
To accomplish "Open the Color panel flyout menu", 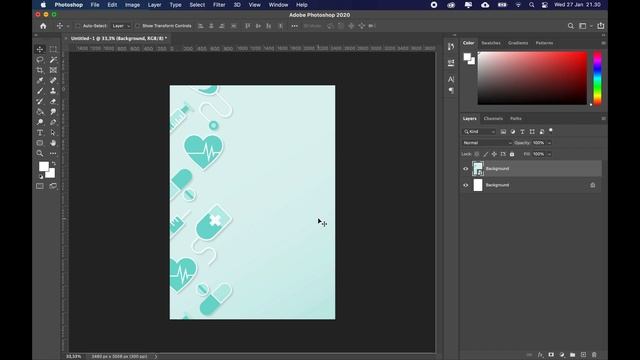I will click(x=603, y=43).
